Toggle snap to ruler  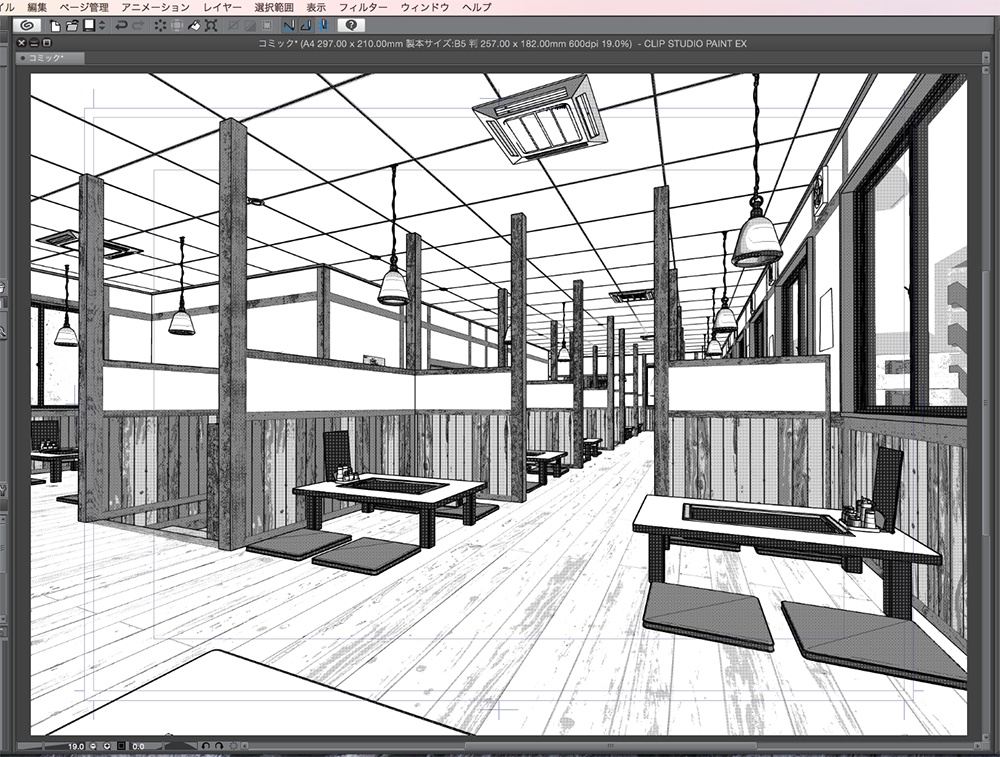pyautogui.click(x=290, y=26)
